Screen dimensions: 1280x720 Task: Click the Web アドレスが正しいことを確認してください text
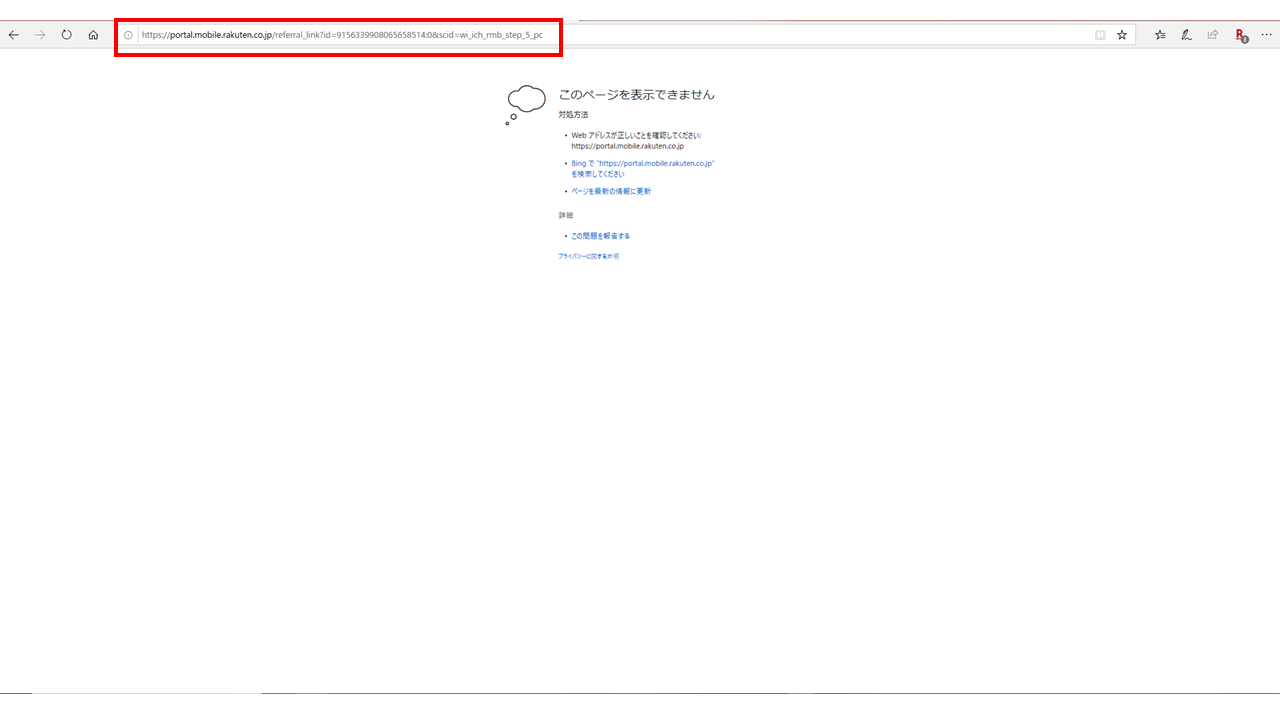point(636,135)
